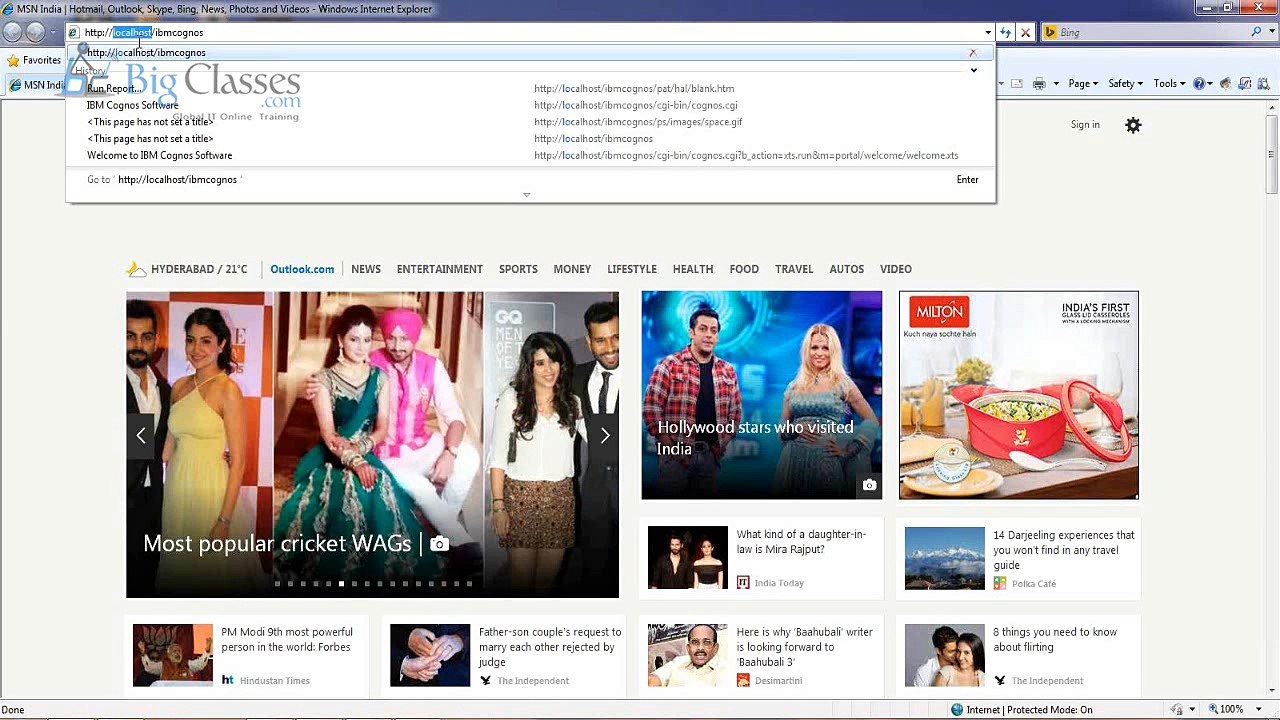Viewport: 1280px width, 720px height.
Task: Open the 'Hollywood stars who visited India' thumbnail
Action: point(761,395)
